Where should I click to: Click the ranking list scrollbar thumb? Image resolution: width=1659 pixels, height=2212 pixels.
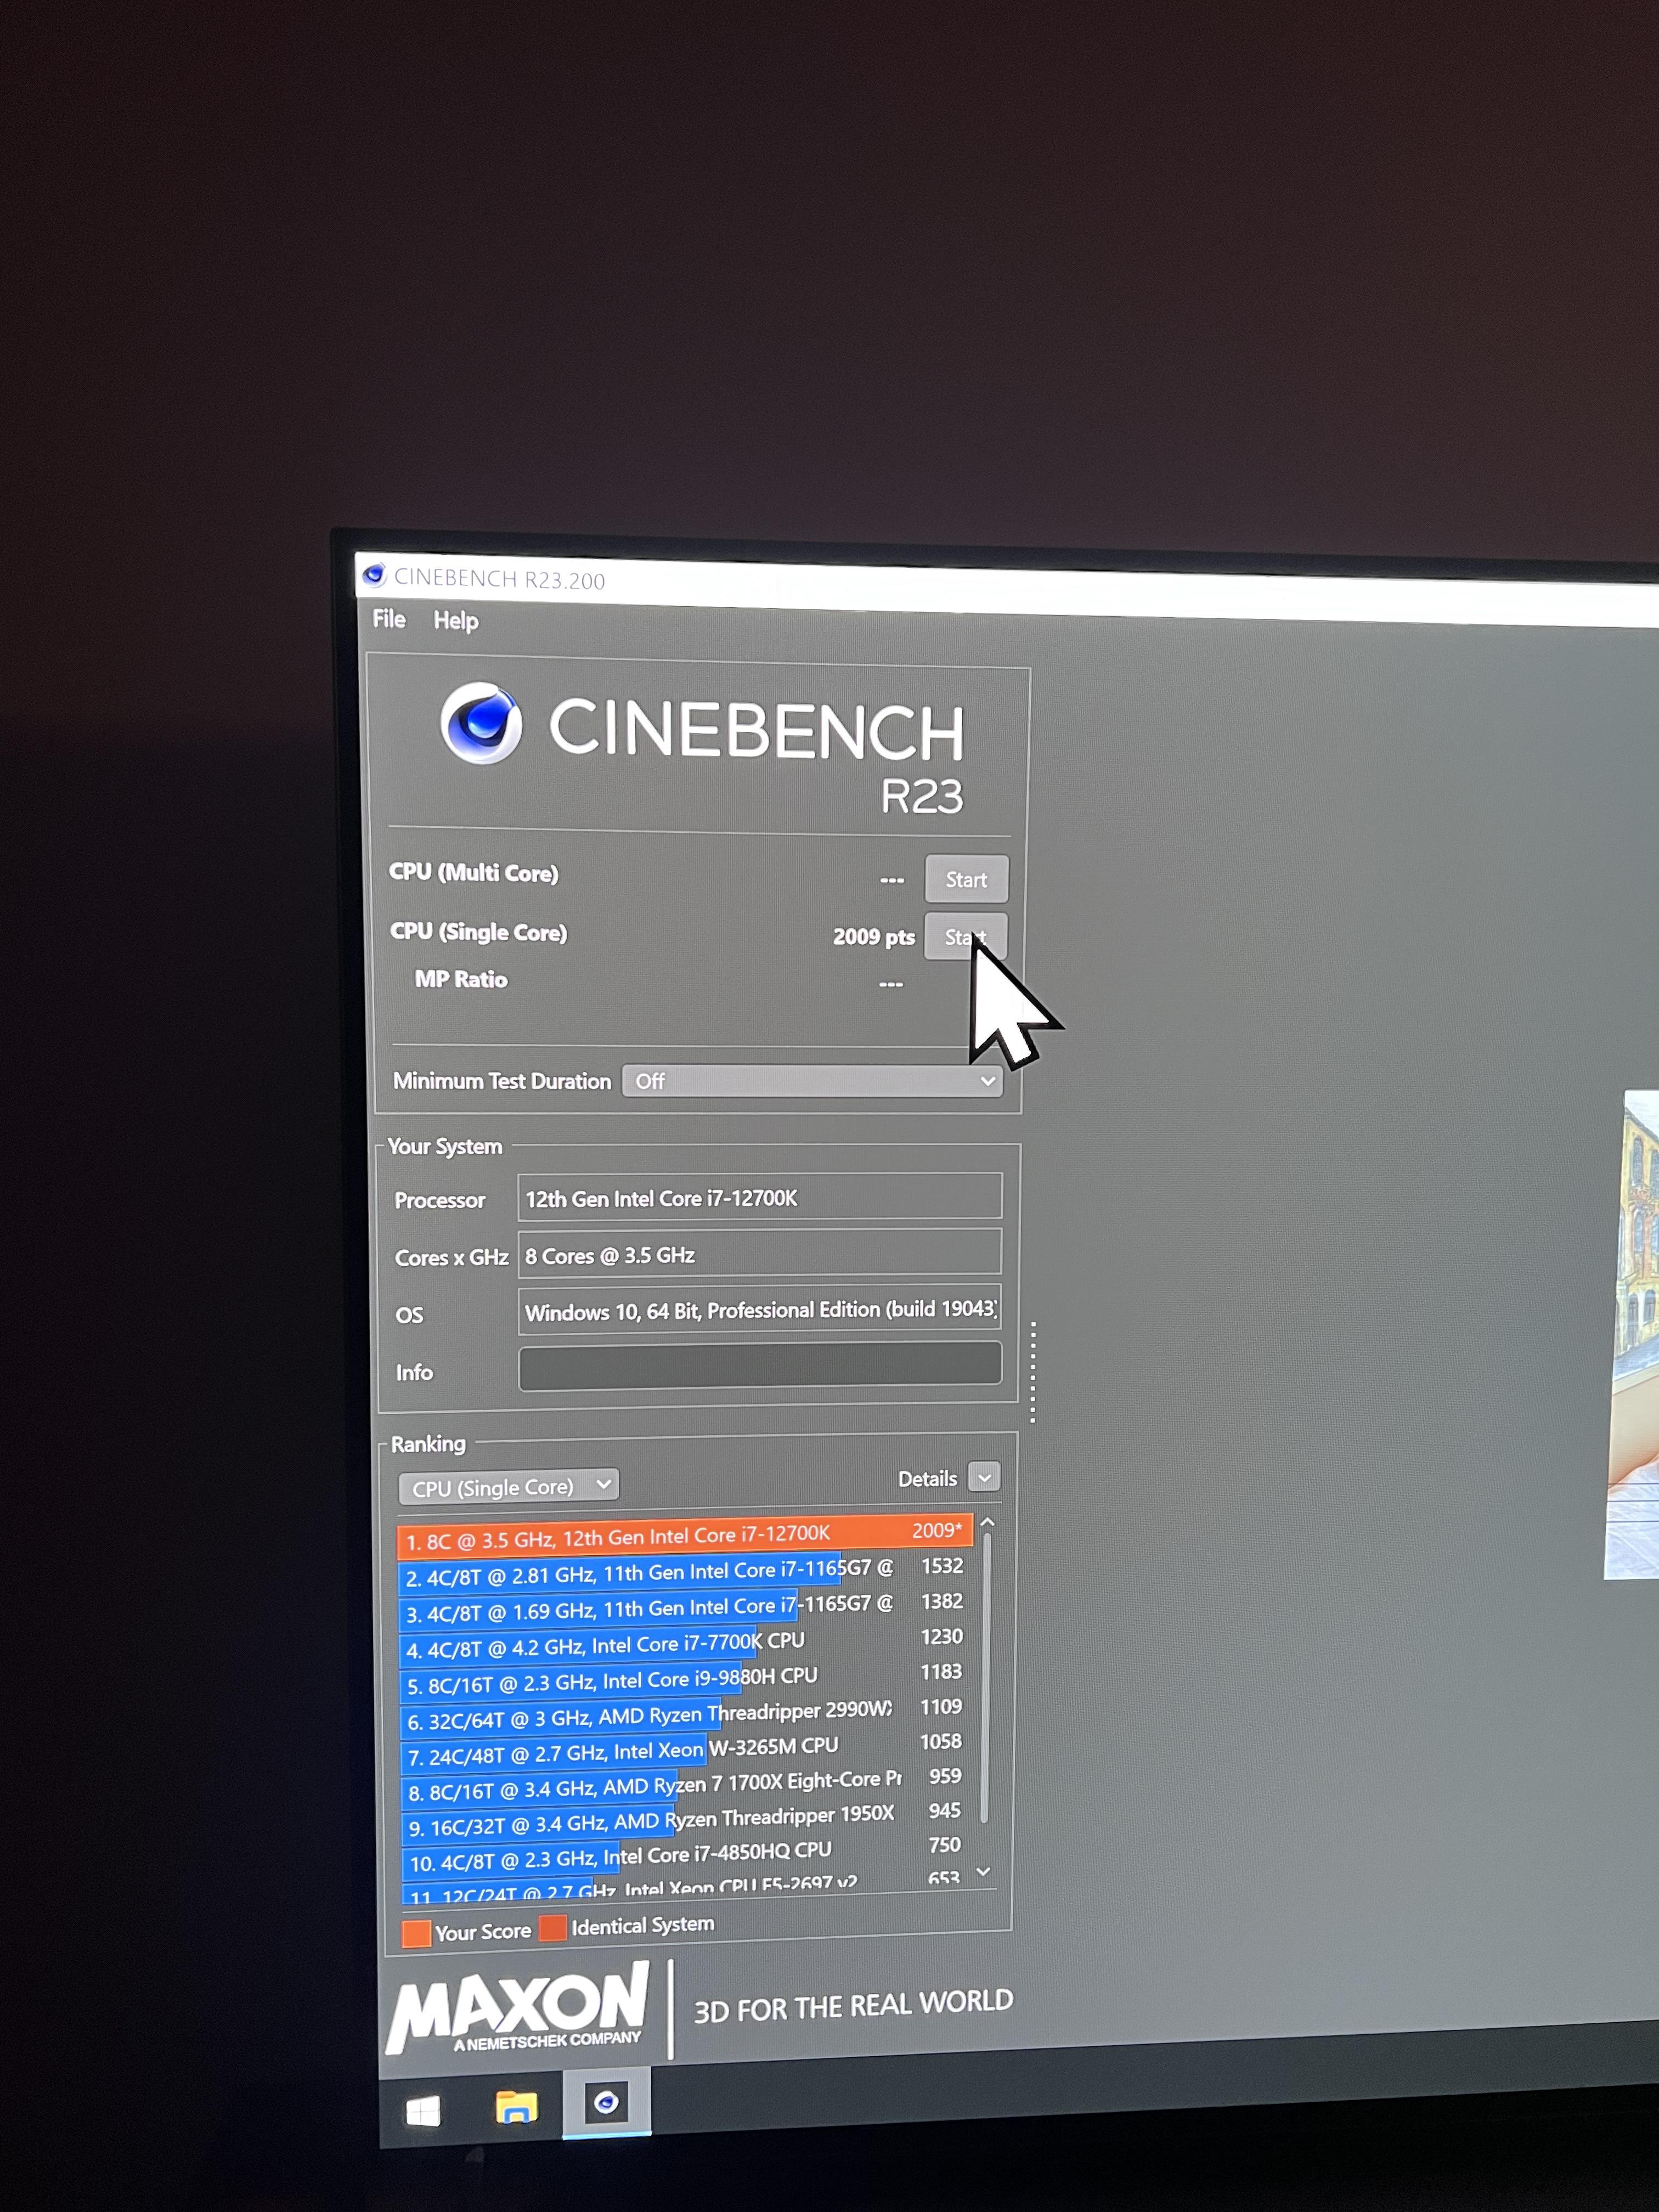pos(986,1678)
